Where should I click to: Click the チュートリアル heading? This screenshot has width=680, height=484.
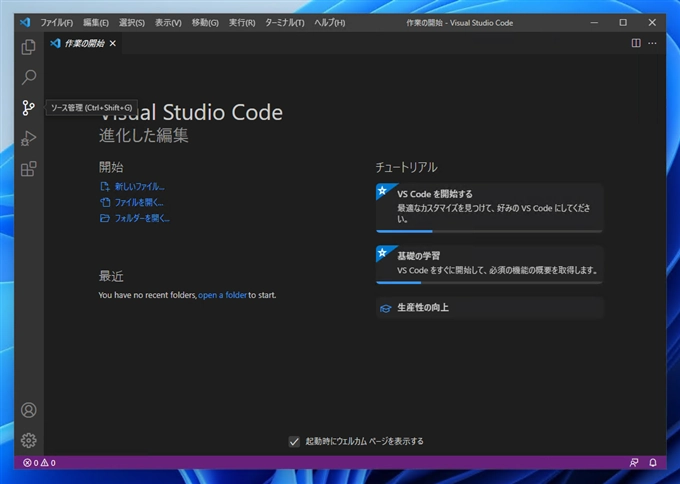point(406,167)
